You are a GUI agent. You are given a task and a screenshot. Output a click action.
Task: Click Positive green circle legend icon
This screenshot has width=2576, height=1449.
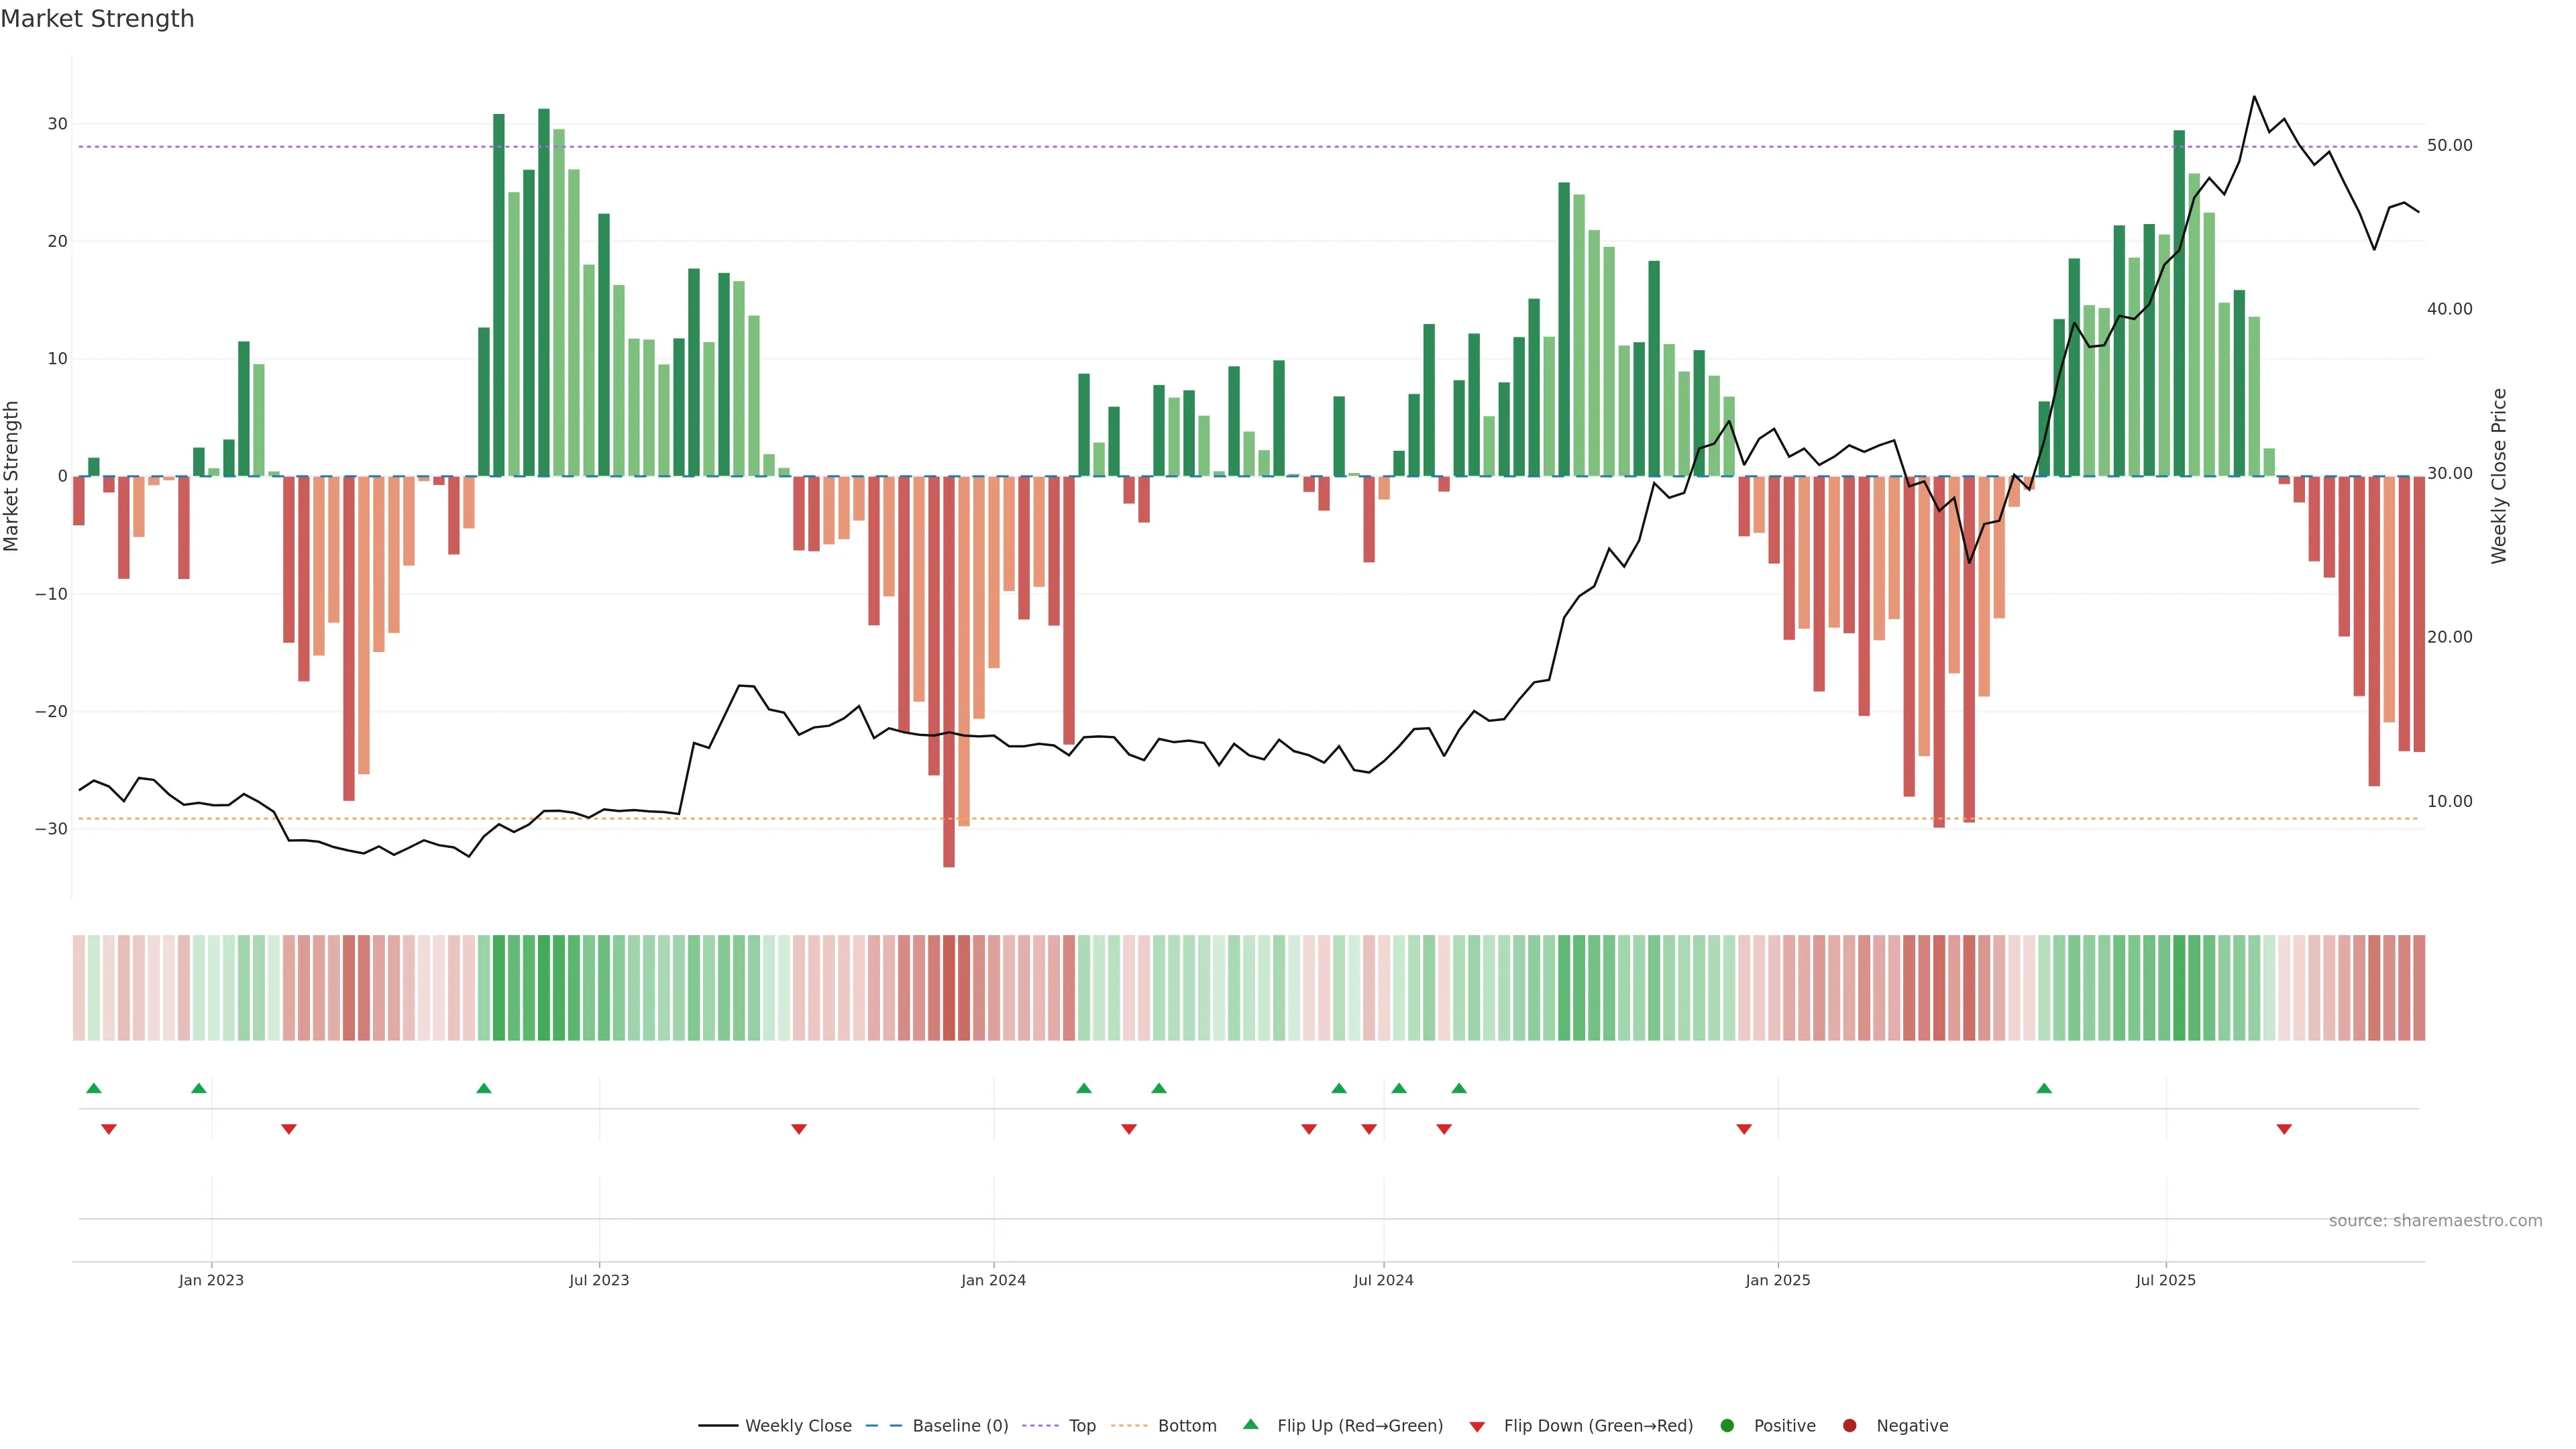tap(1727, 1425)
